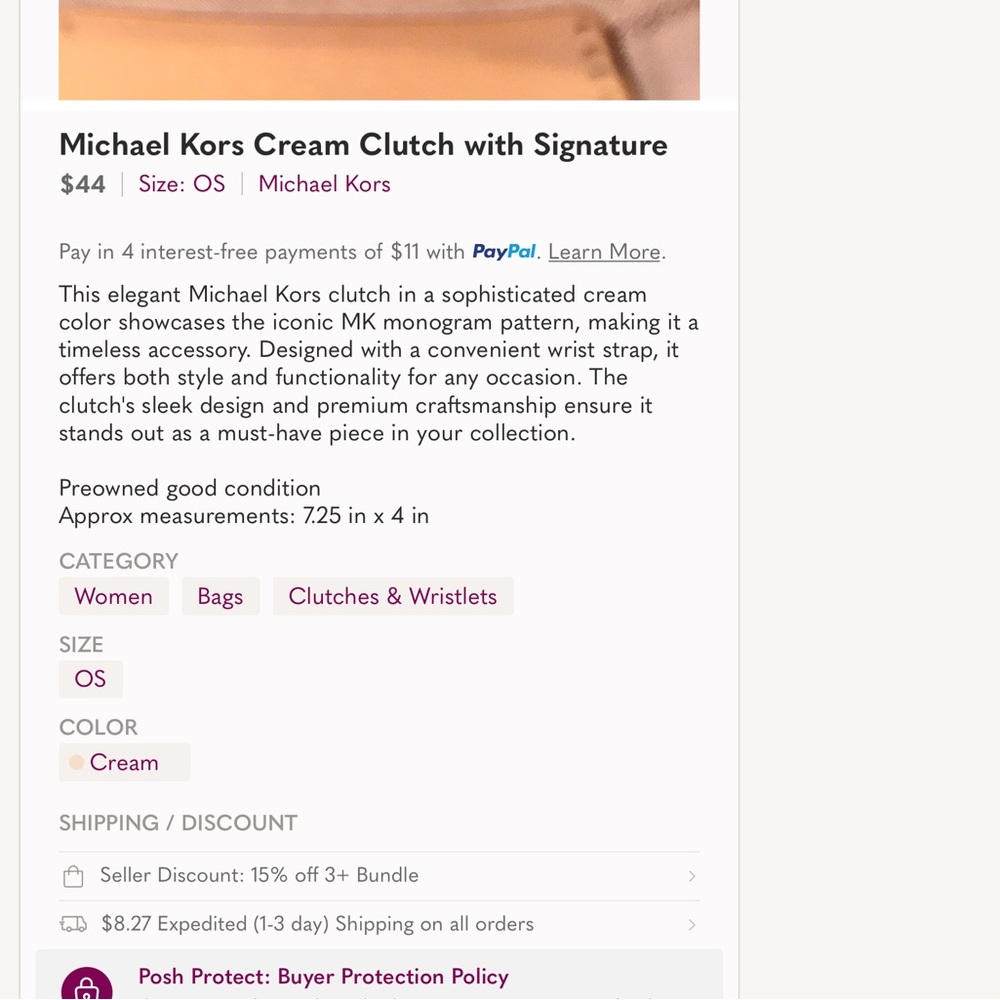Click the OS size tag under SIZE

coord(90,679)
